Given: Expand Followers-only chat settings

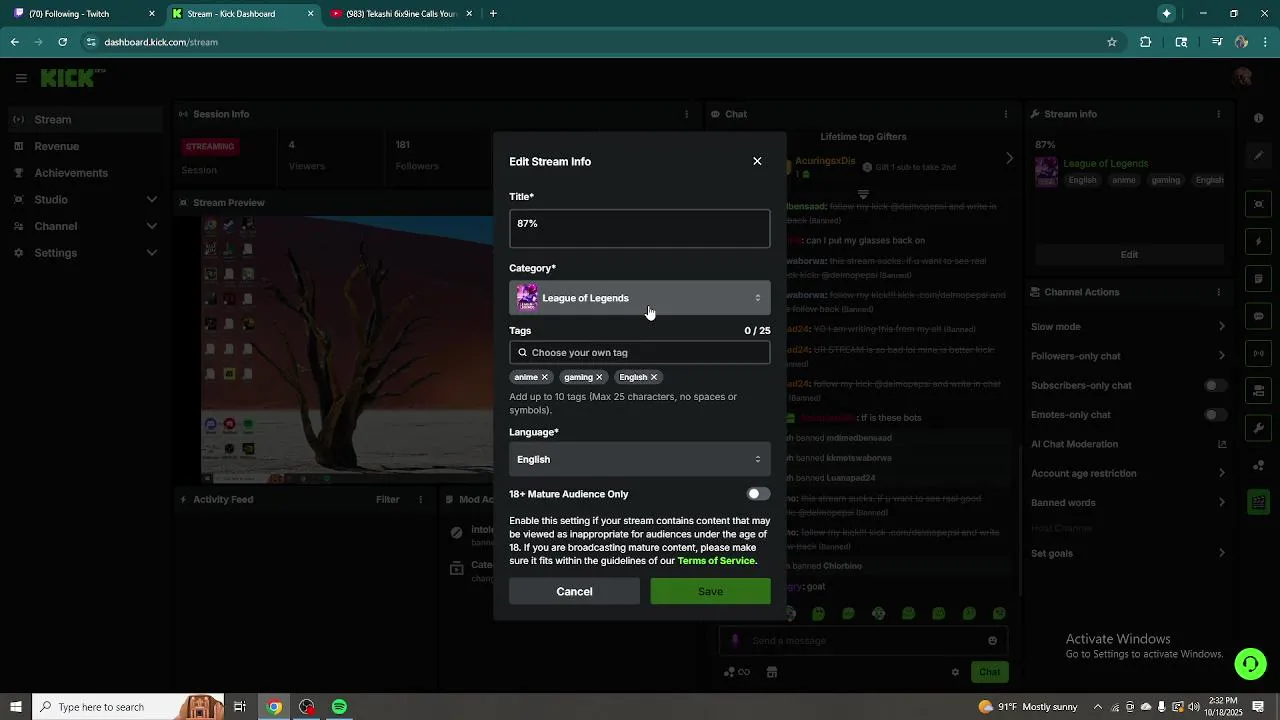Looking at the screenshot, I should [1129, 356].
